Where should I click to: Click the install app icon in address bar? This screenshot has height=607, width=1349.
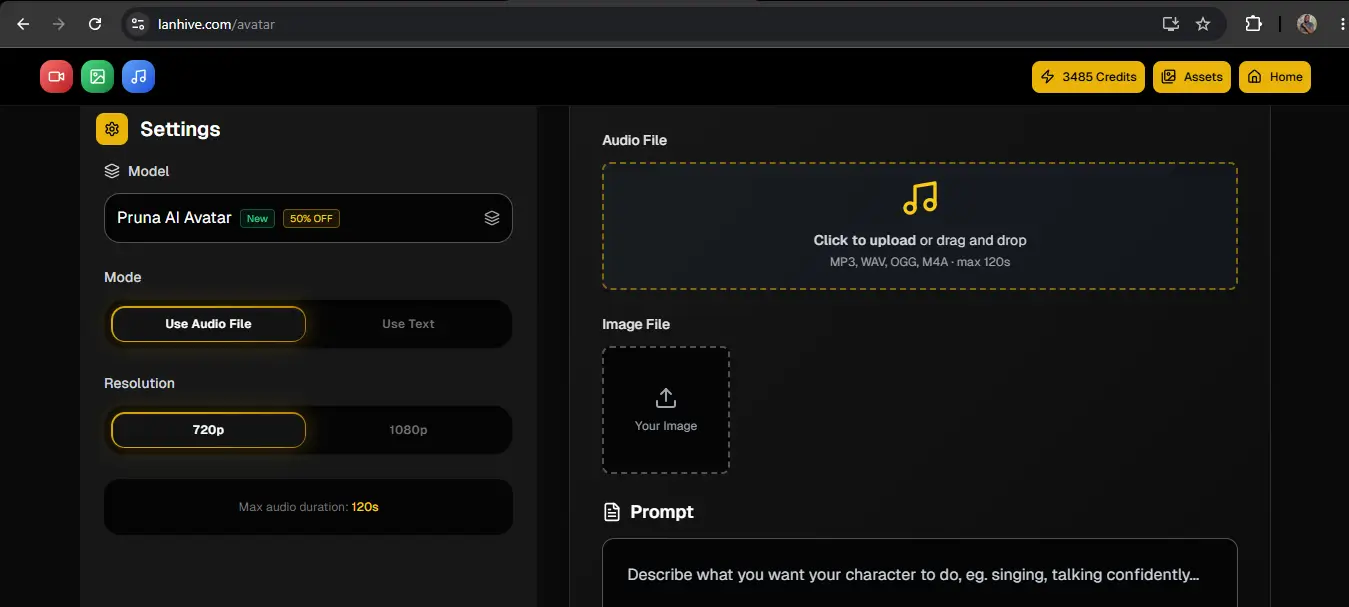[x=1170, y=24]
